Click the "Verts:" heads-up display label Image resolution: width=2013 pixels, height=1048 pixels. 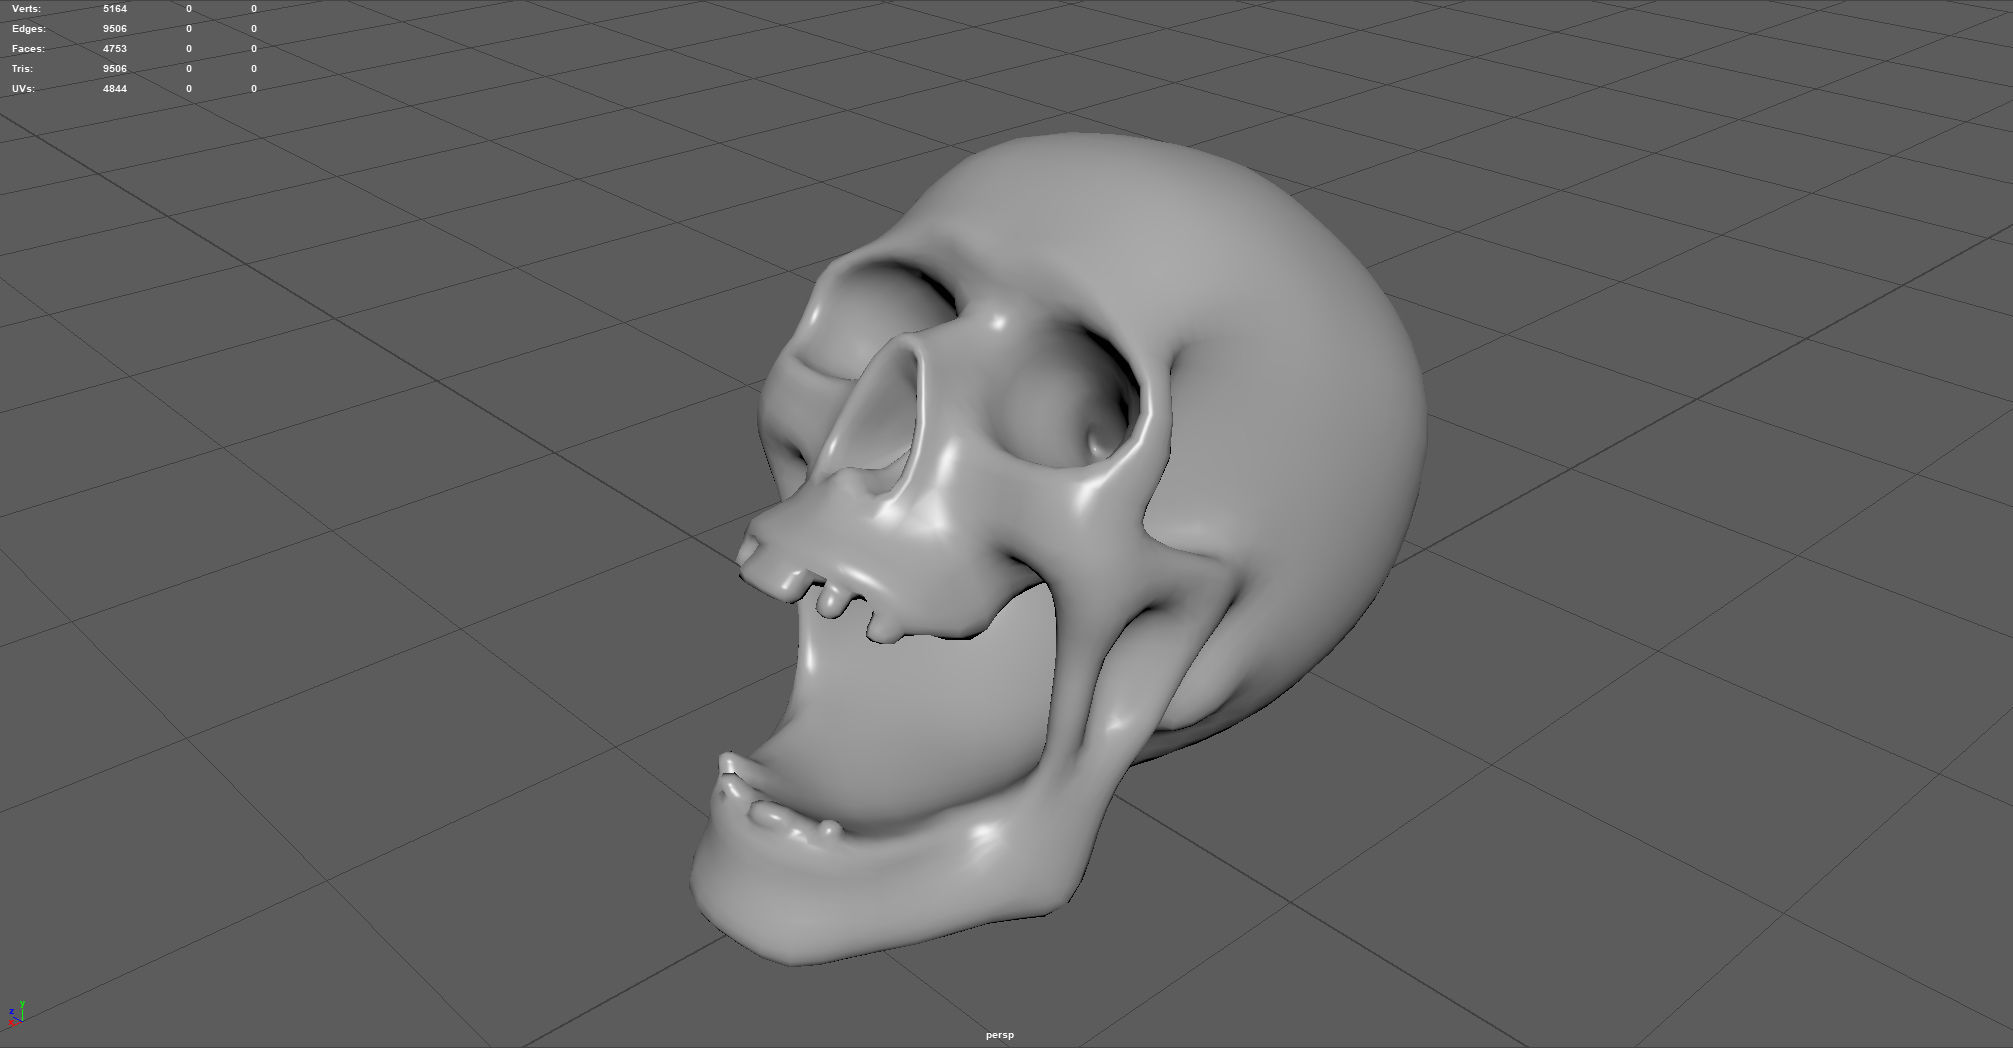(26, 8)
